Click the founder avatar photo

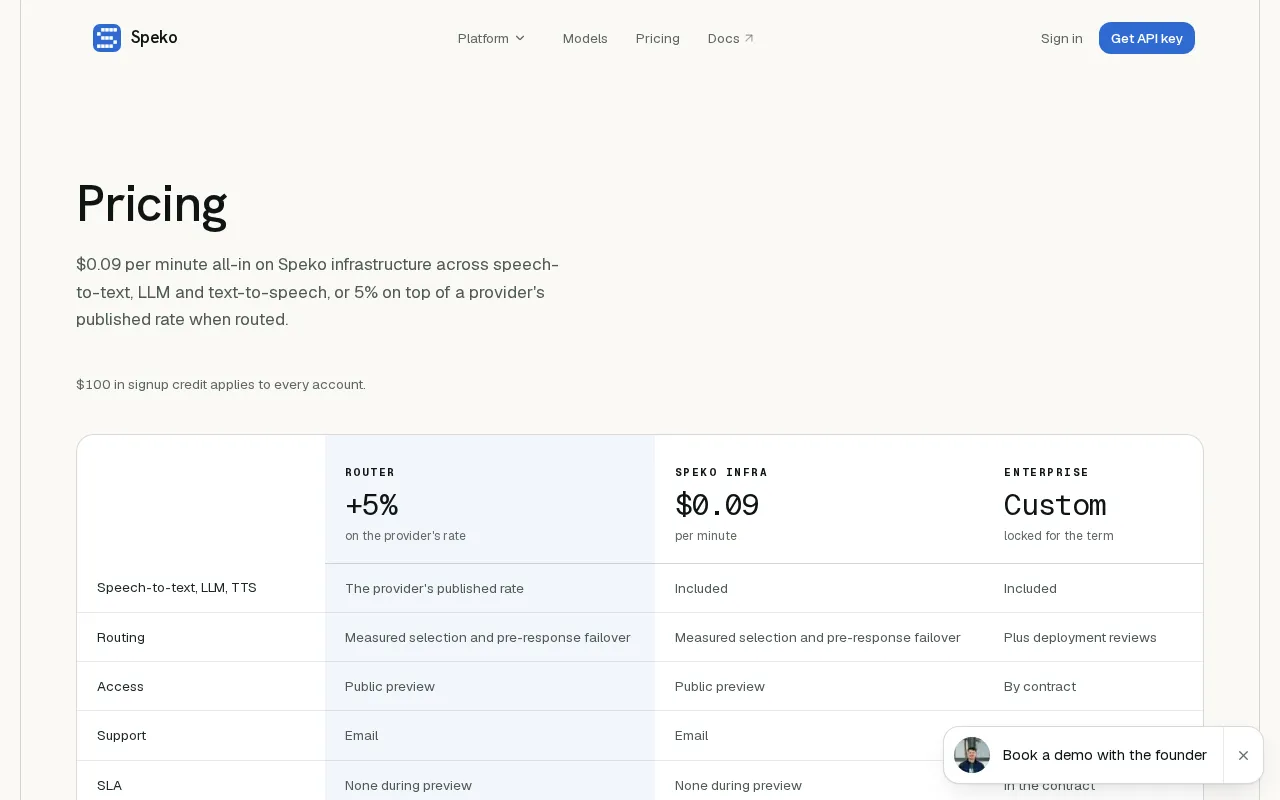[972, 755]
